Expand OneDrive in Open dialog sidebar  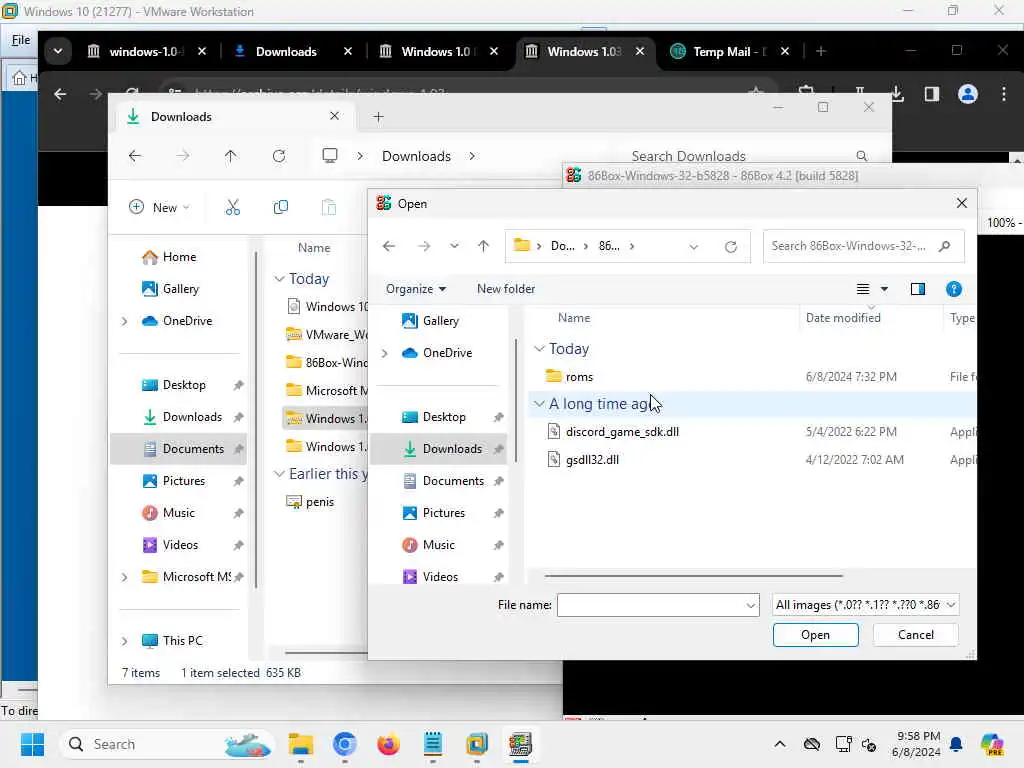pyautogui.click(x=385, y=353)
